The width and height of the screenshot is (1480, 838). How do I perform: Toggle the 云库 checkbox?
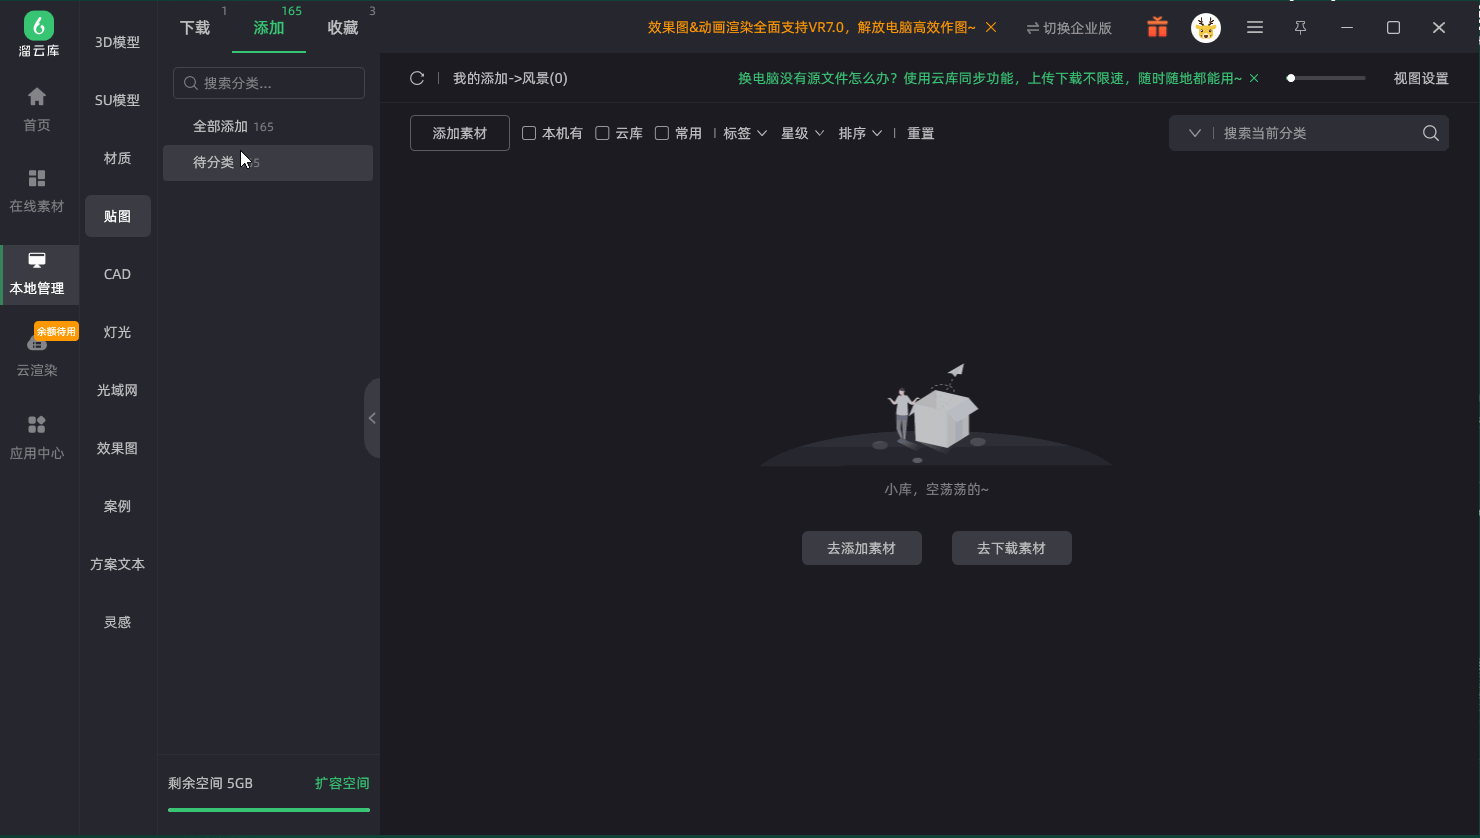point(602,133)
